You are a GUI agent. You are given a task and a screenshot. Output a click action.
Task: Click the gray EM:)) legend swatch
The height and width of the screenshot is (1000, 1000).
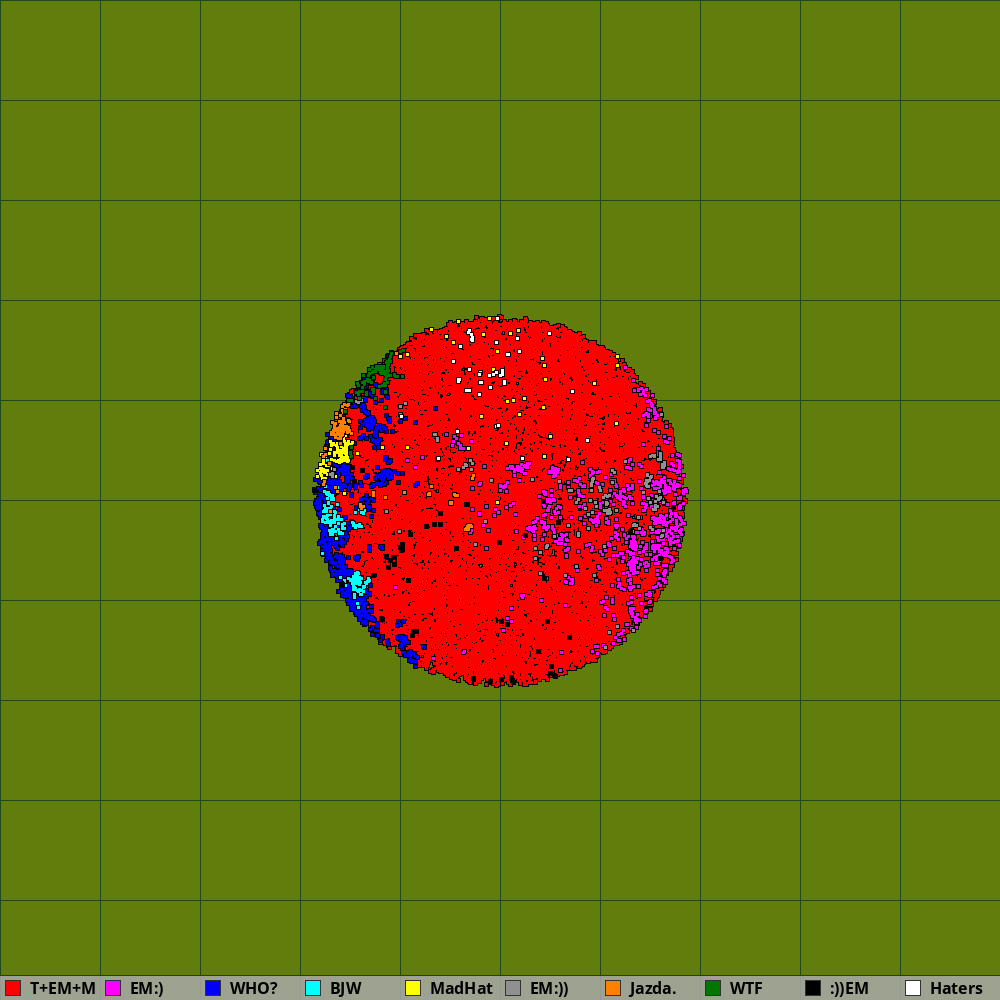click(513, 988)
